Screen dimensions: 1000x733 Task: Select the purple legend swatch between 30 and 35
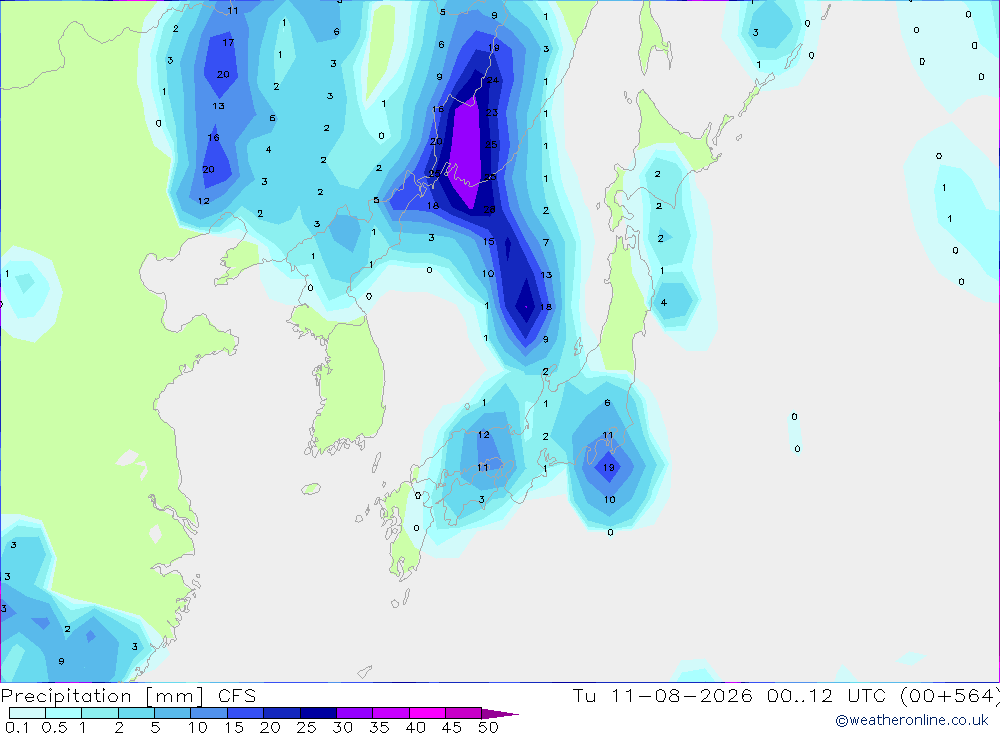tap(354, 713)
